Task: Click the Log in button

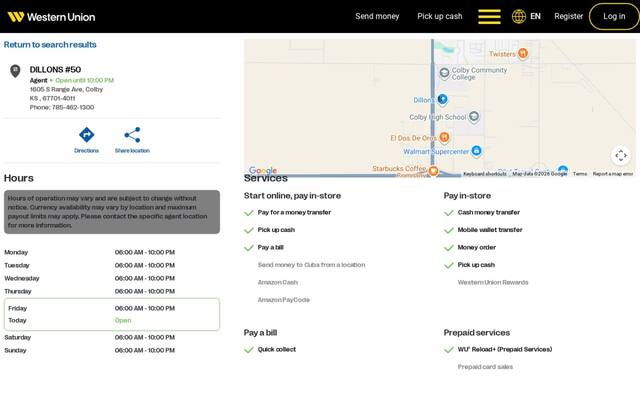Action: (614, 16)
